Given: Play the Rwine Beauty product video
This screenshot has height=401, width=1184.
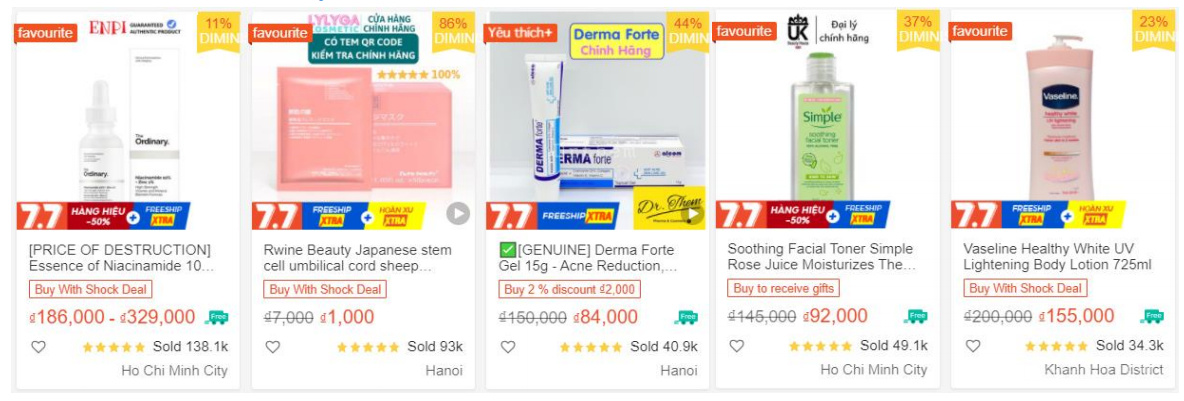Looking at the screenshot, I should coord(457,213).
